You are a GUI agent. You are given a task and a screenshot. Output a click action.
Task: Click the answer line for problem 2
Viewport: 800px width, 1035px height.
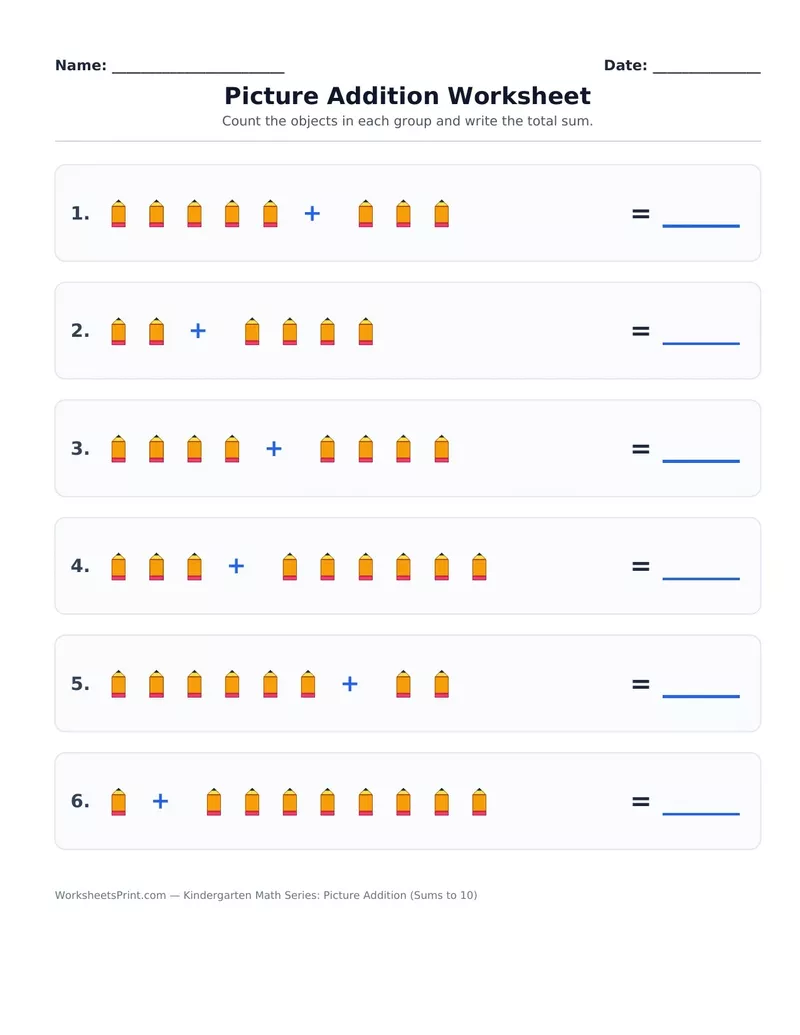tap(700, 343)
